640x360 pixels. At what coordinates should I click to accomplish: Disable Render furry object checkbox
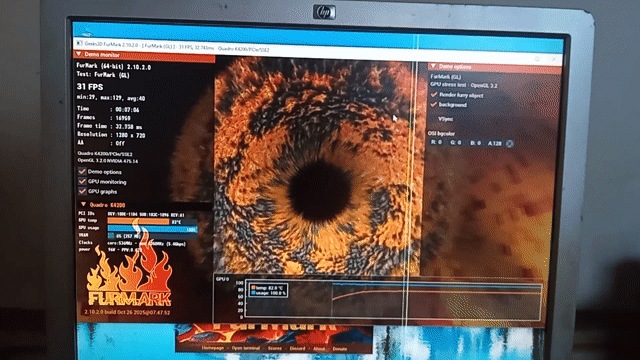434,95
